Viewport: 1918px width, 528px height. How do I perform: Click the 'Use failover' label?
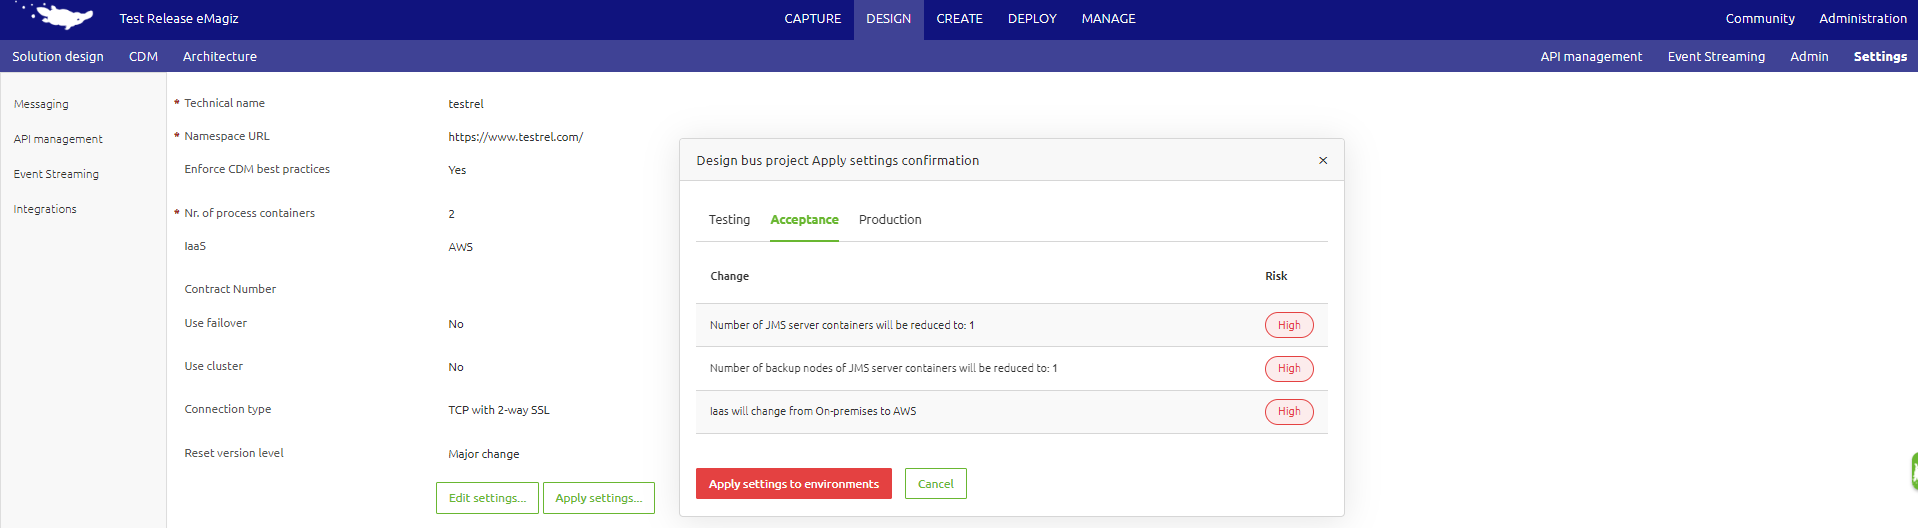216,323
